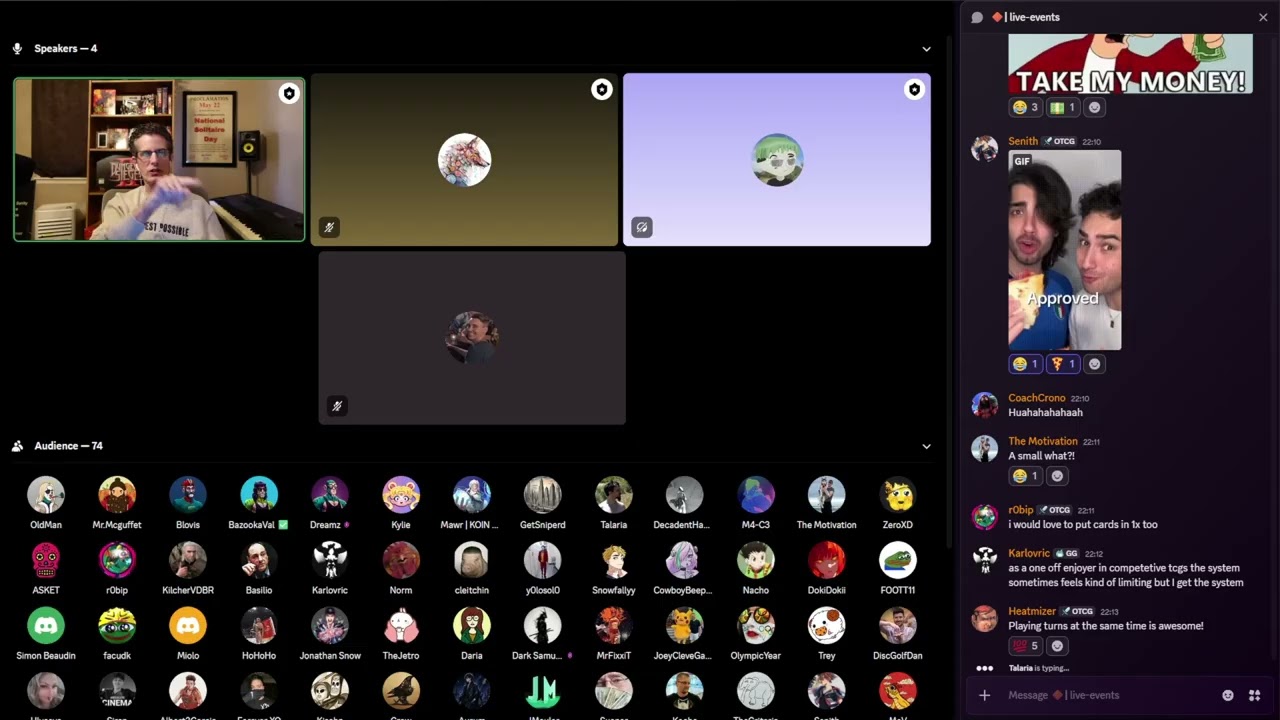Select BazookaVal's avatar in audience
Screen dimensions: 1280x720
(x=259, y=495)
